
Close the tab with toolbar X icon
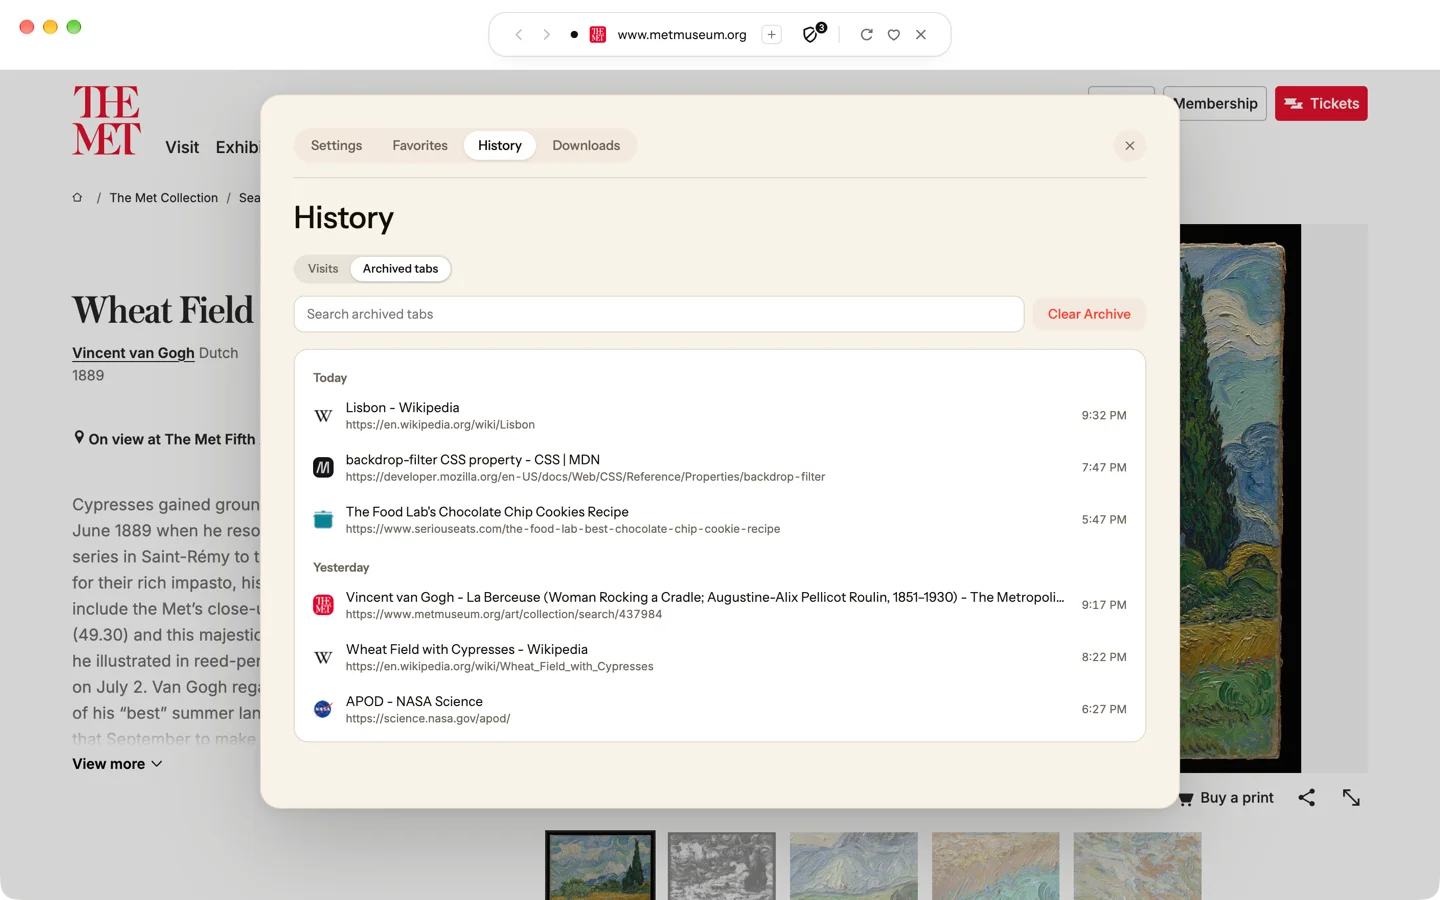[x=921, y=35]
